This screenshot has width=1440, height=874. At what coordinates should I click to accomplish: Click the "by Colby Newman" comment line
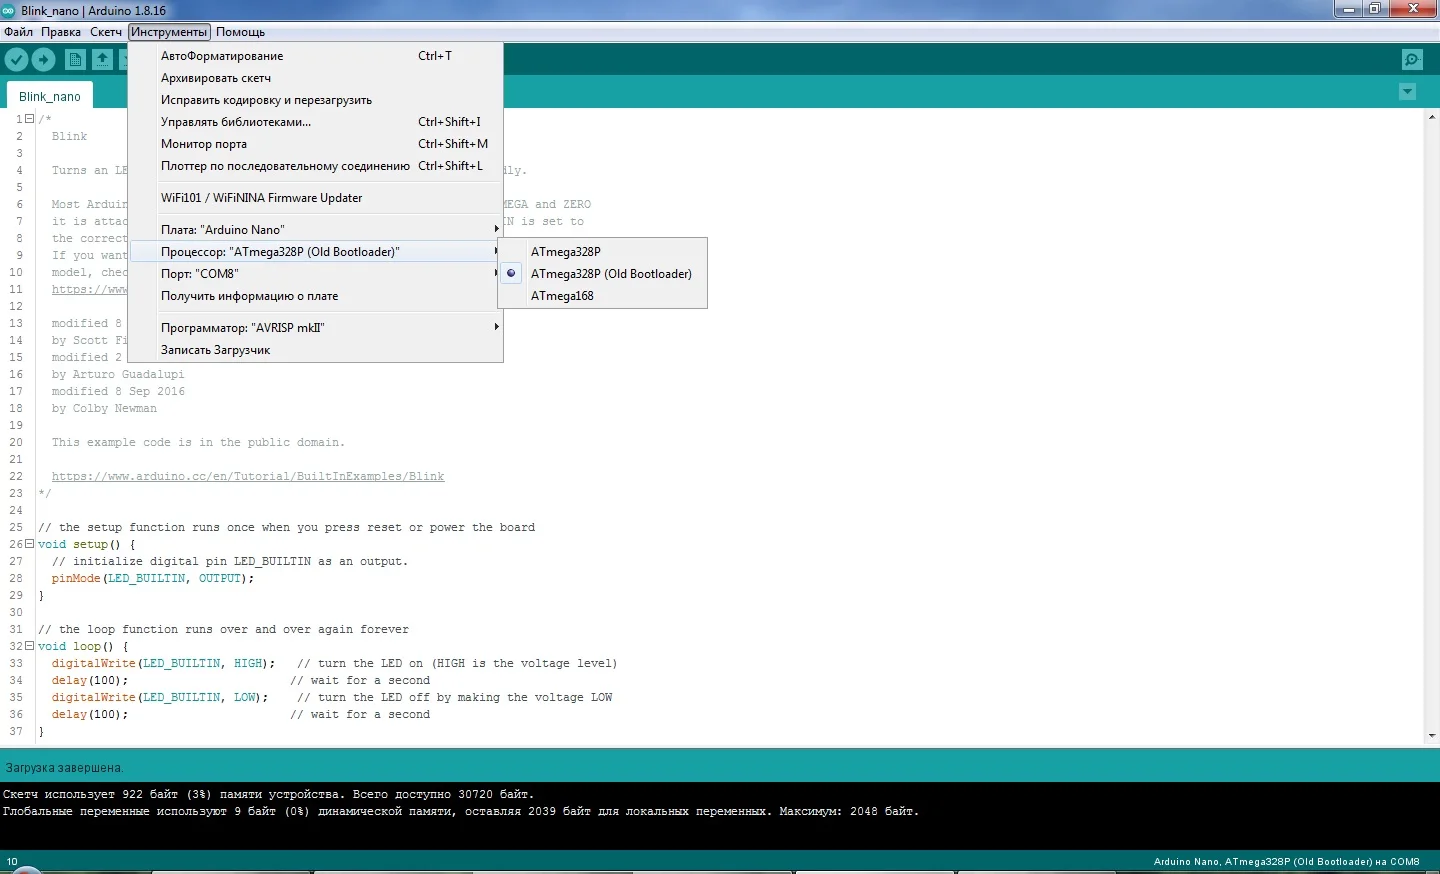pyautogui.click(x=104, y=409)
